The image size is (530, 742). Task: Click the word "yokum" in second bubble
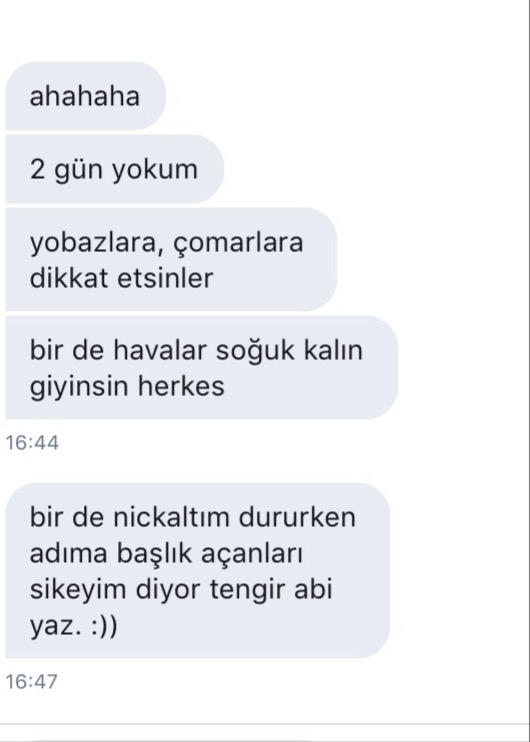pyautogui.click(x=155, y=170)
